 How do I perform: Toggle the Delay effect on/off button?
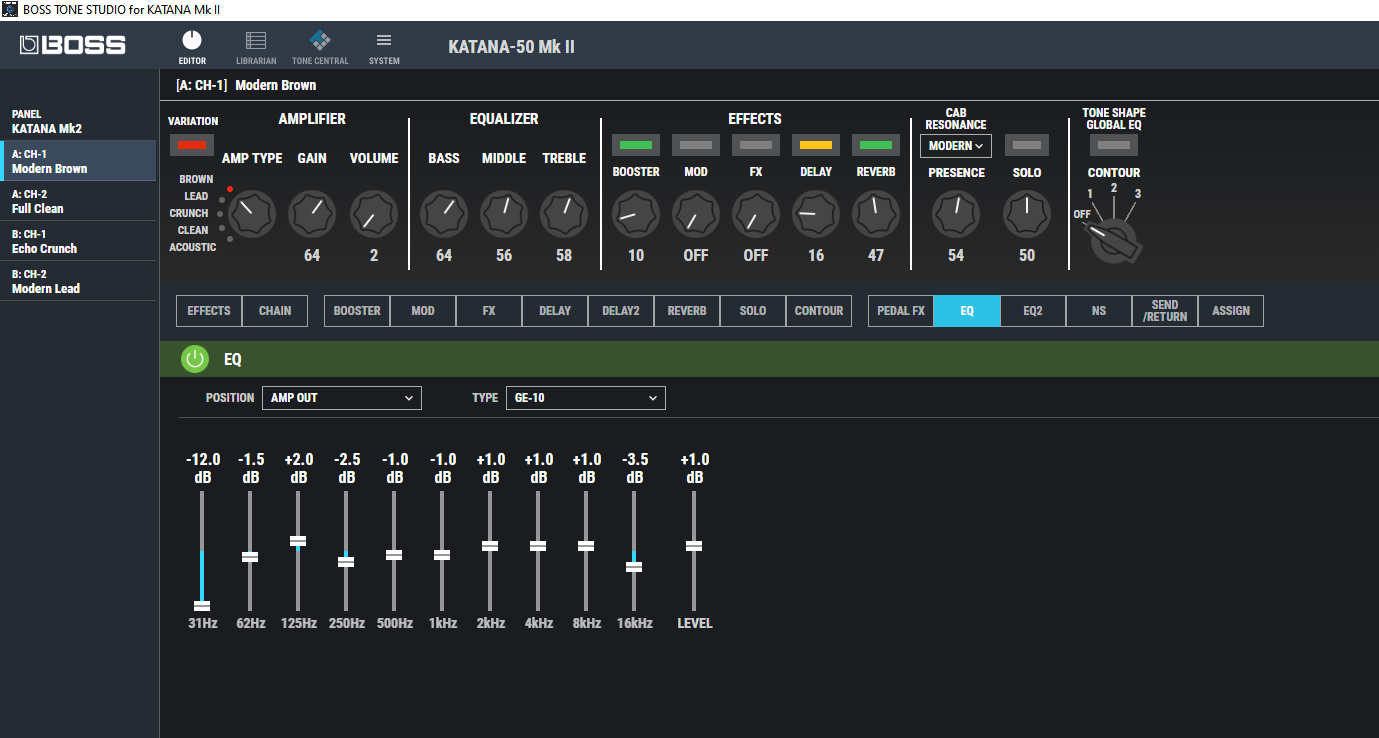coord(816,145)
